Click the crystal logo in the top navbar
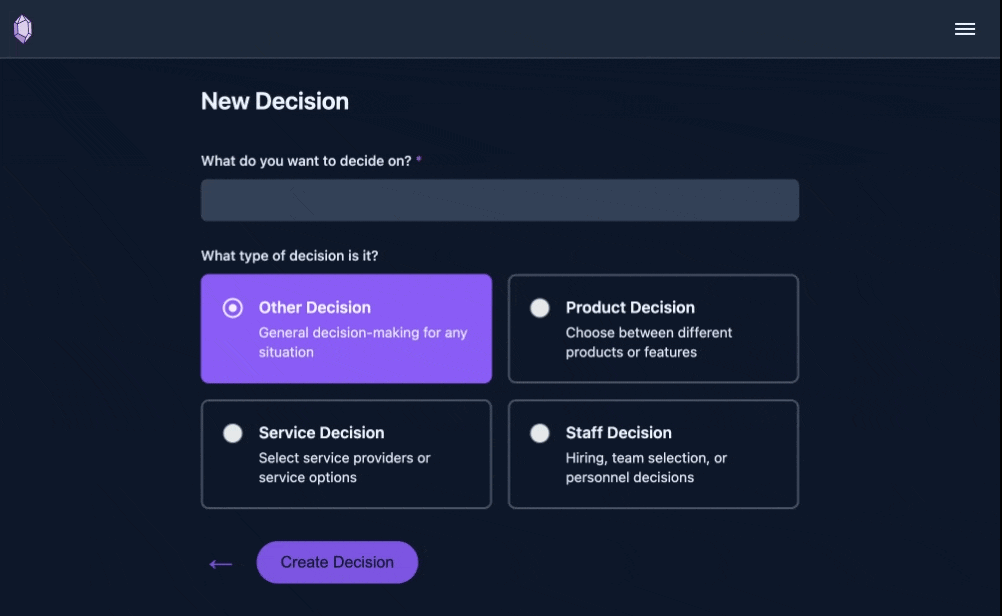 pos(23,29)
